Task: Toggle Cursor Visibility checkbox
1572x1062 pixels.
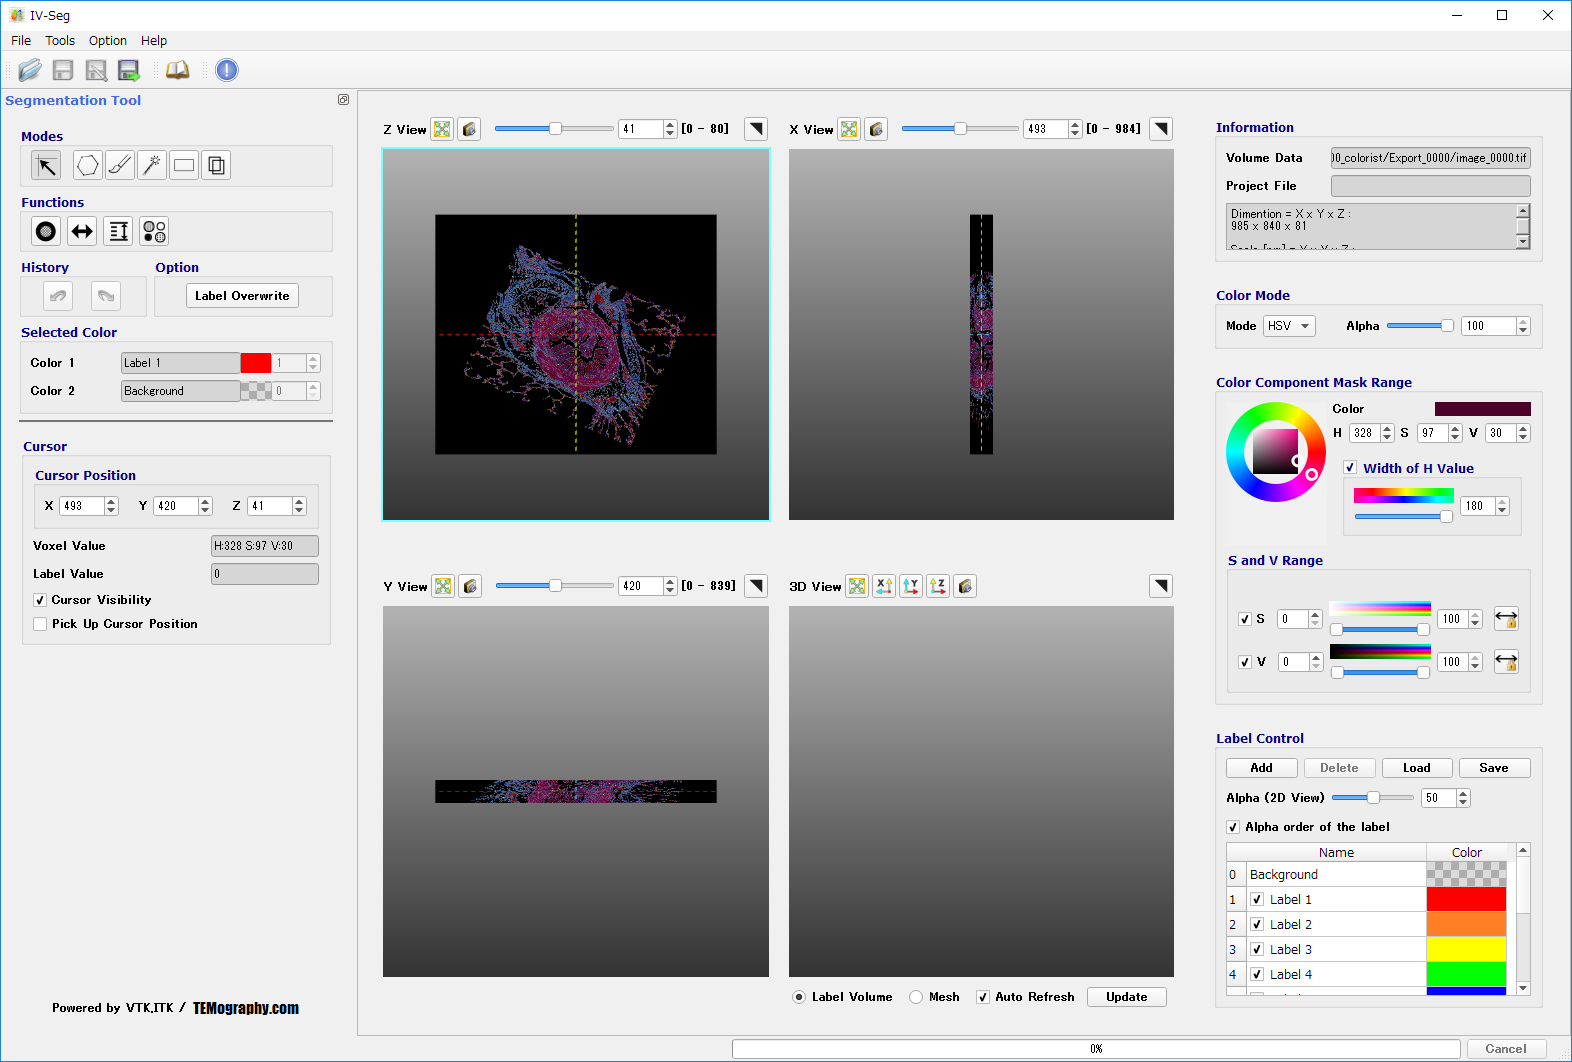Action: [40, 600]
